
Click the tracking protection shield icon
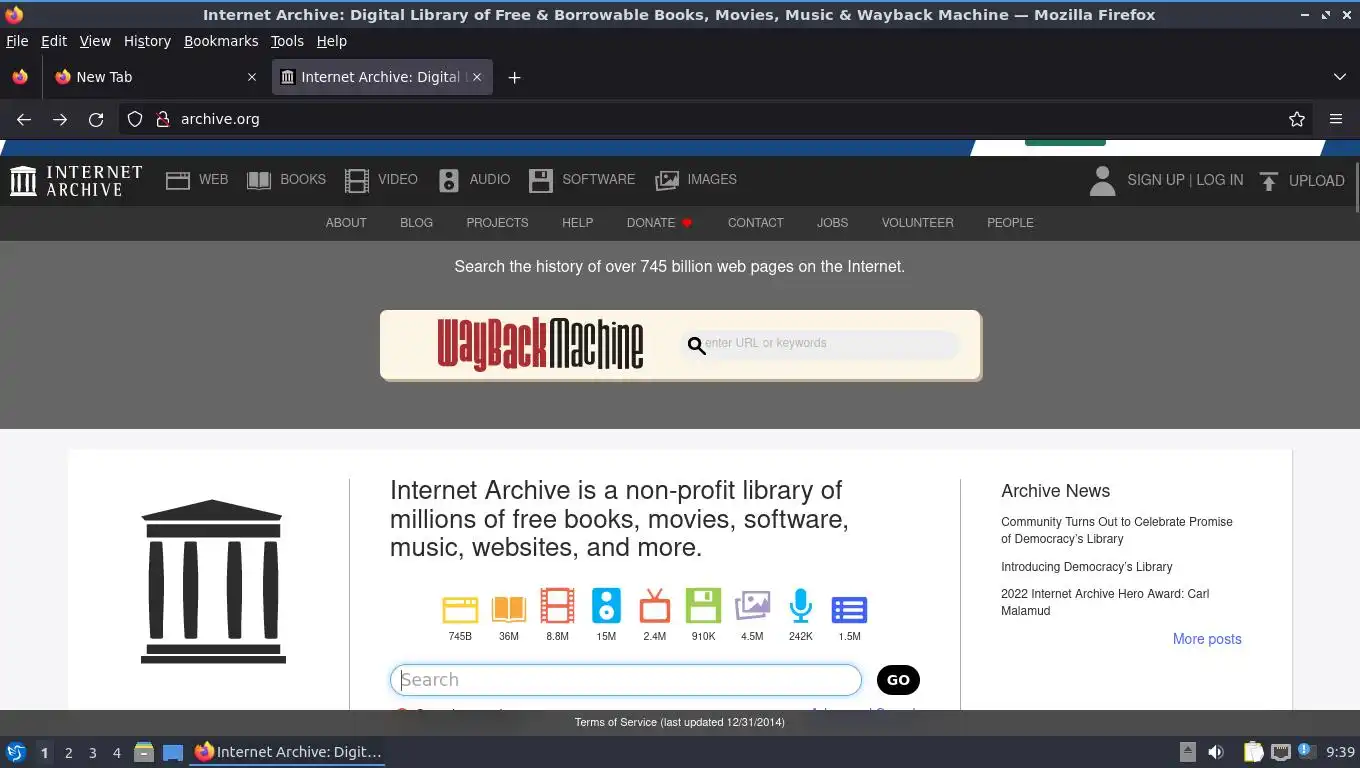pyautogui.click(x=135, y=119)
